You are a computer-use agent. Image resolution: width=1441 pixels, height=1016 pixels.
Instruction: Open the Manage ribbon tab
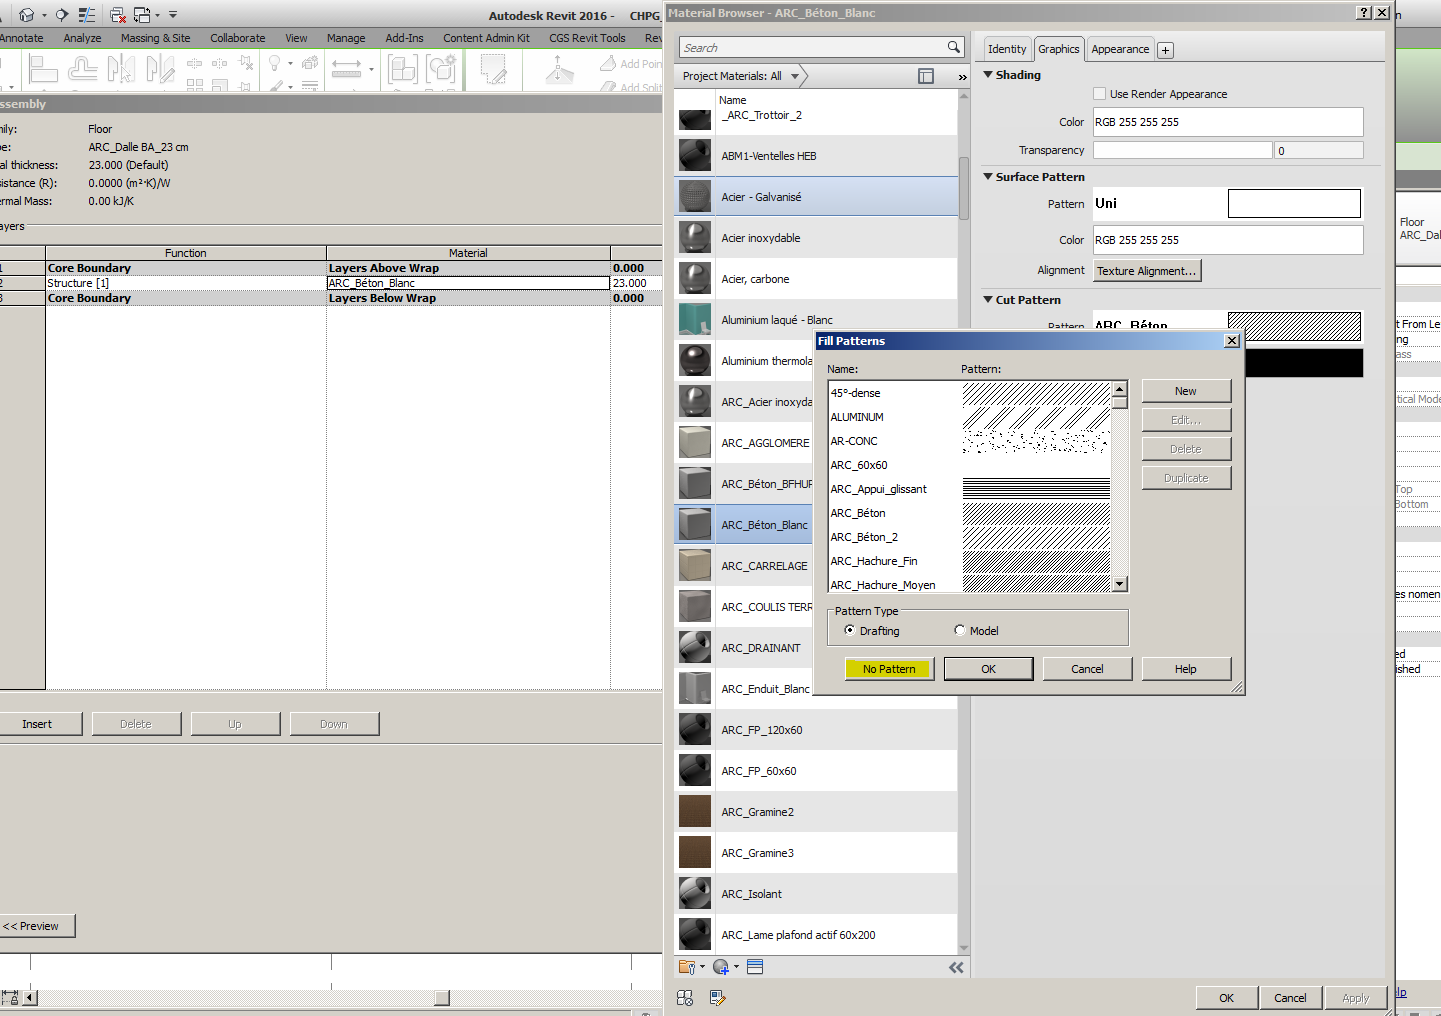coord(346,37)
